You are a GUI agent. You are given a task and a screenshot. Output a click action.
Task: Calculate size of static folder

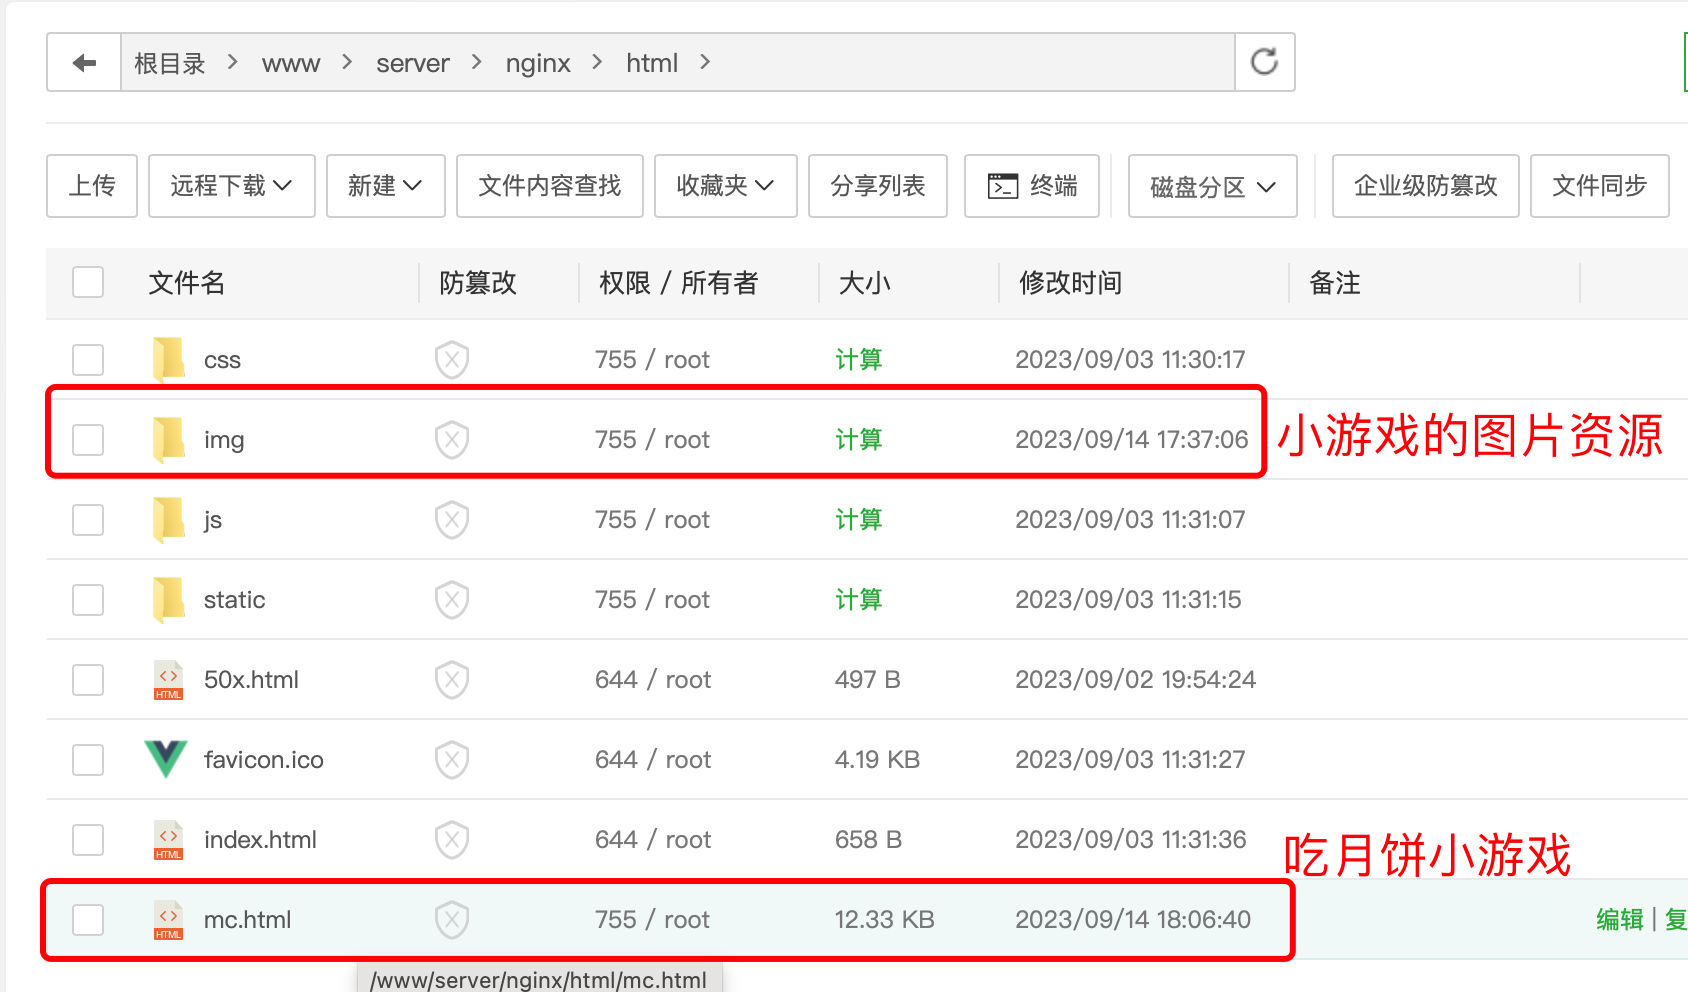(x=859, y=600)
